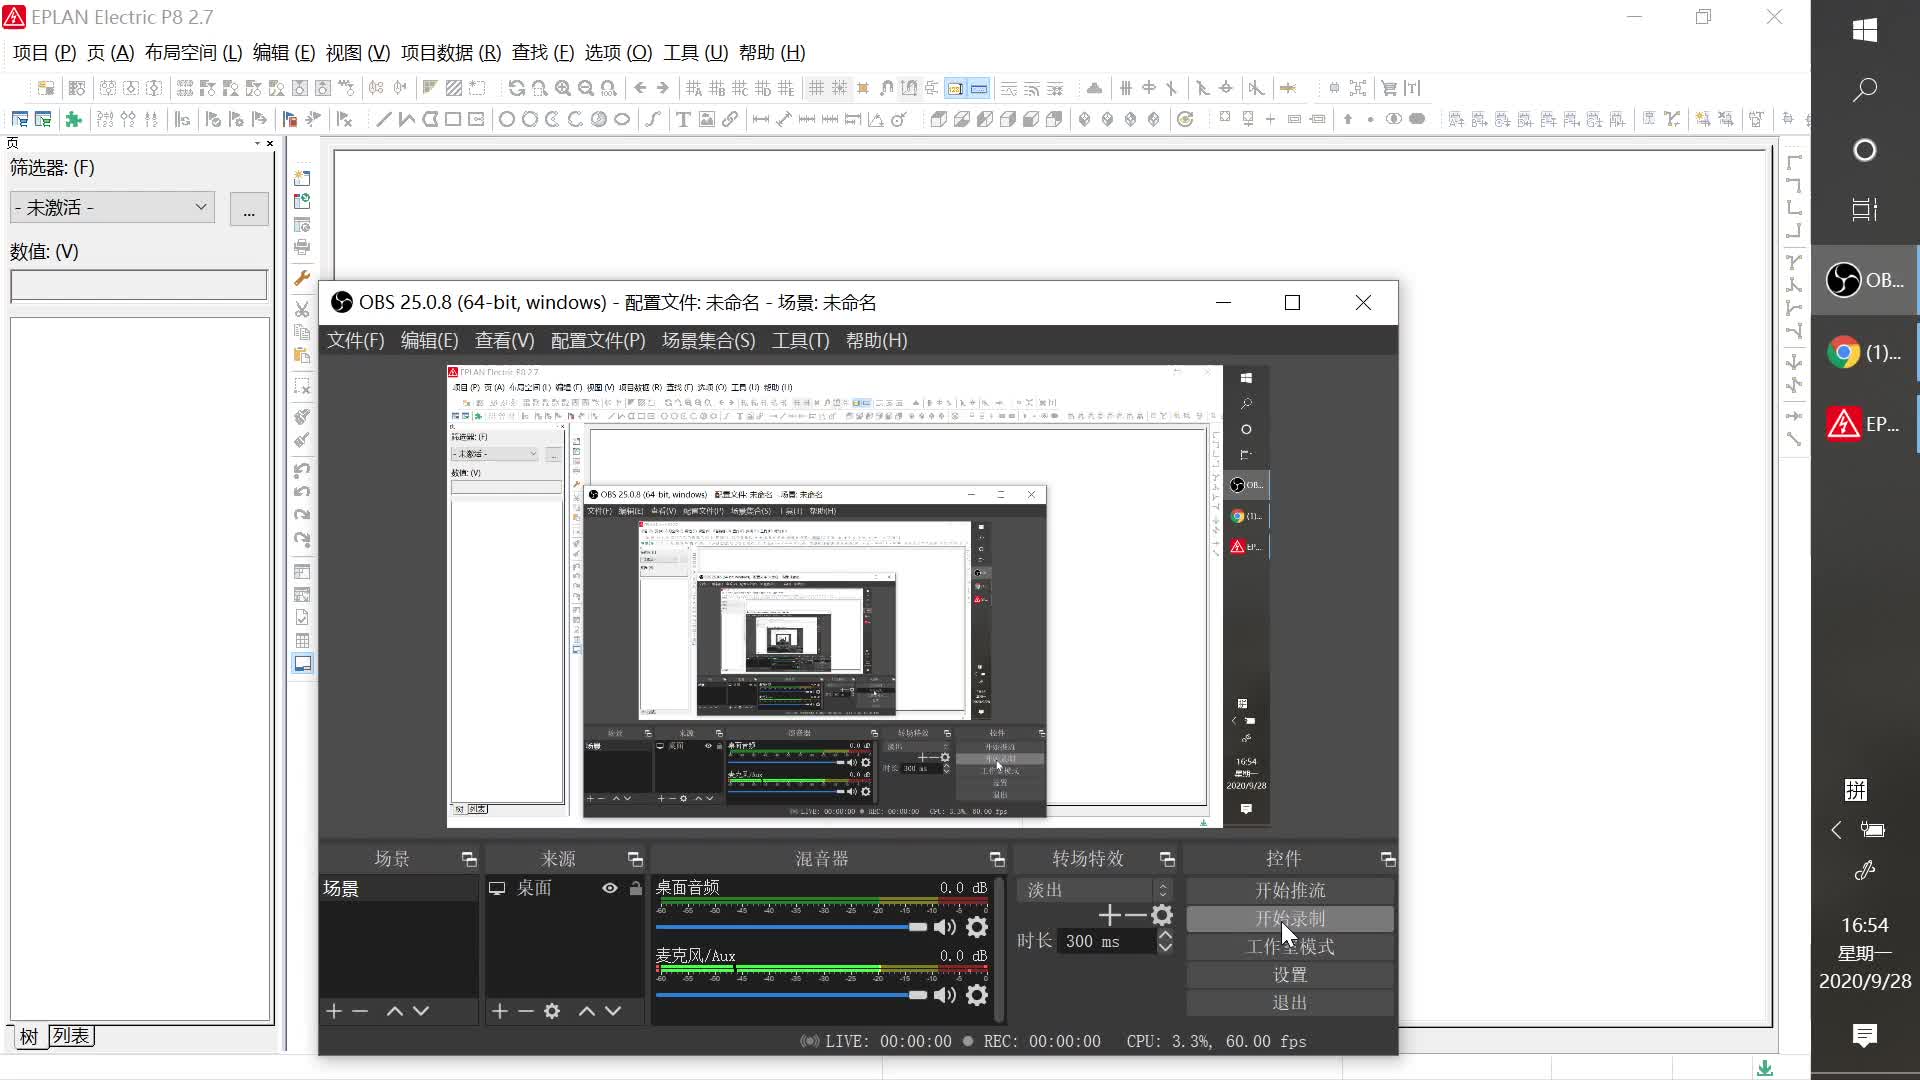Click the 数值 (V) input field
This screenshot has width=1920, height=1080.
(139, 285)
